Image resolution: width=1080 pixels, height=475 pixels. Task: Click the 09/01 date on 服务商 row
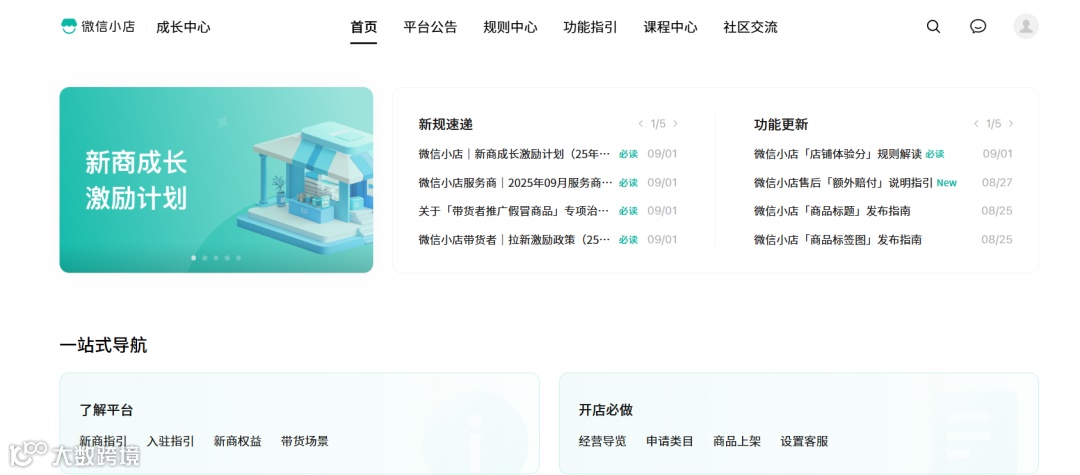pyautogui.click(x=662, y=183)
